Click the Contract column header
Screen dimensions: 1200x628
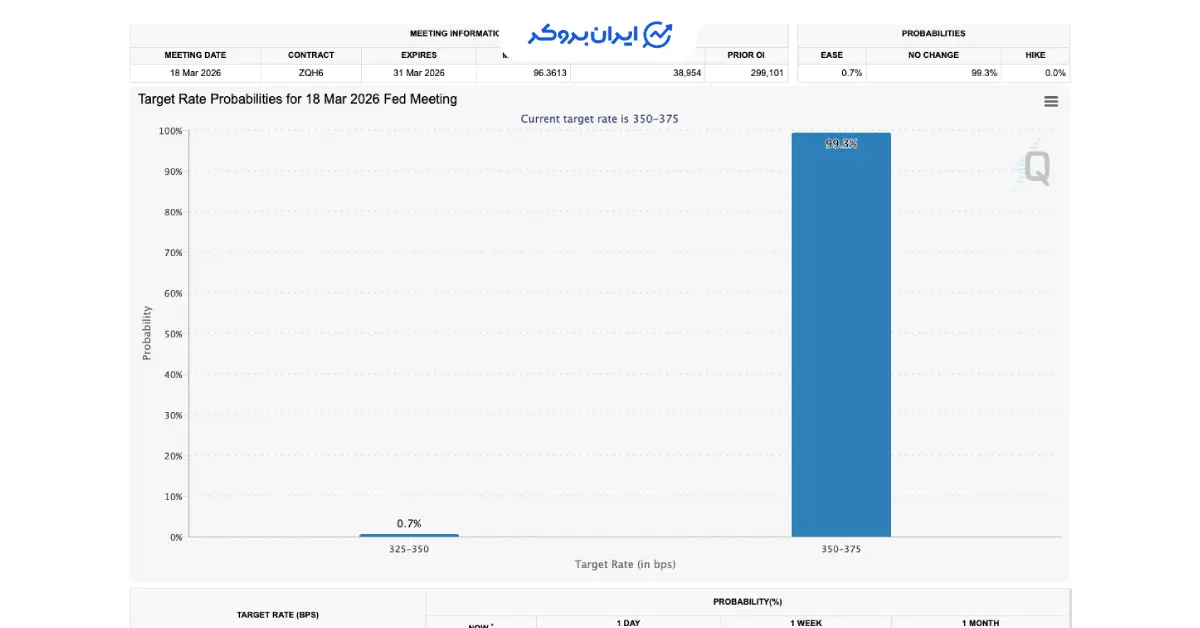[311, 55]
